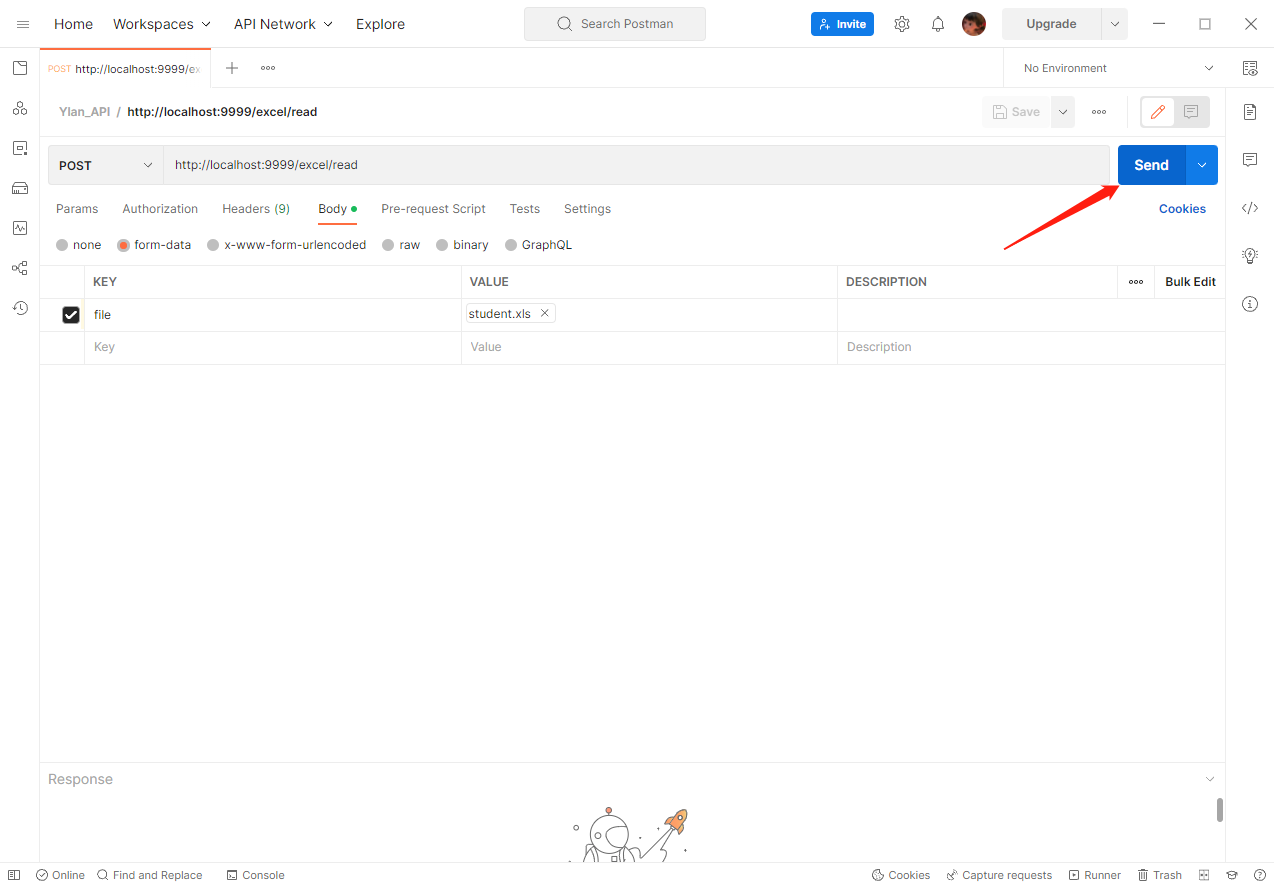The height and width of the screenshot is (887, 1274).
Task: Open the request documentation icon
Action: point(1250,112)
